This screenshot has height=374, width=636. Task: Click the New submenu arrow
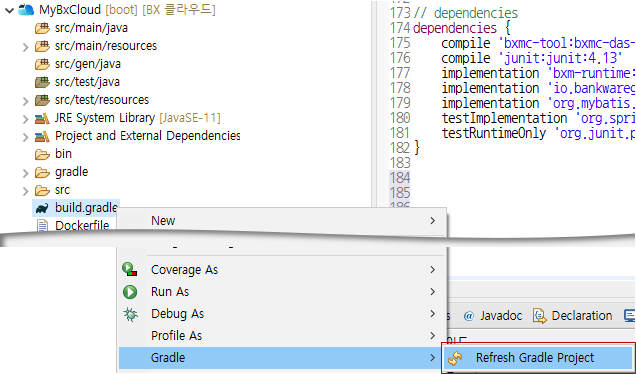point(433,221)
